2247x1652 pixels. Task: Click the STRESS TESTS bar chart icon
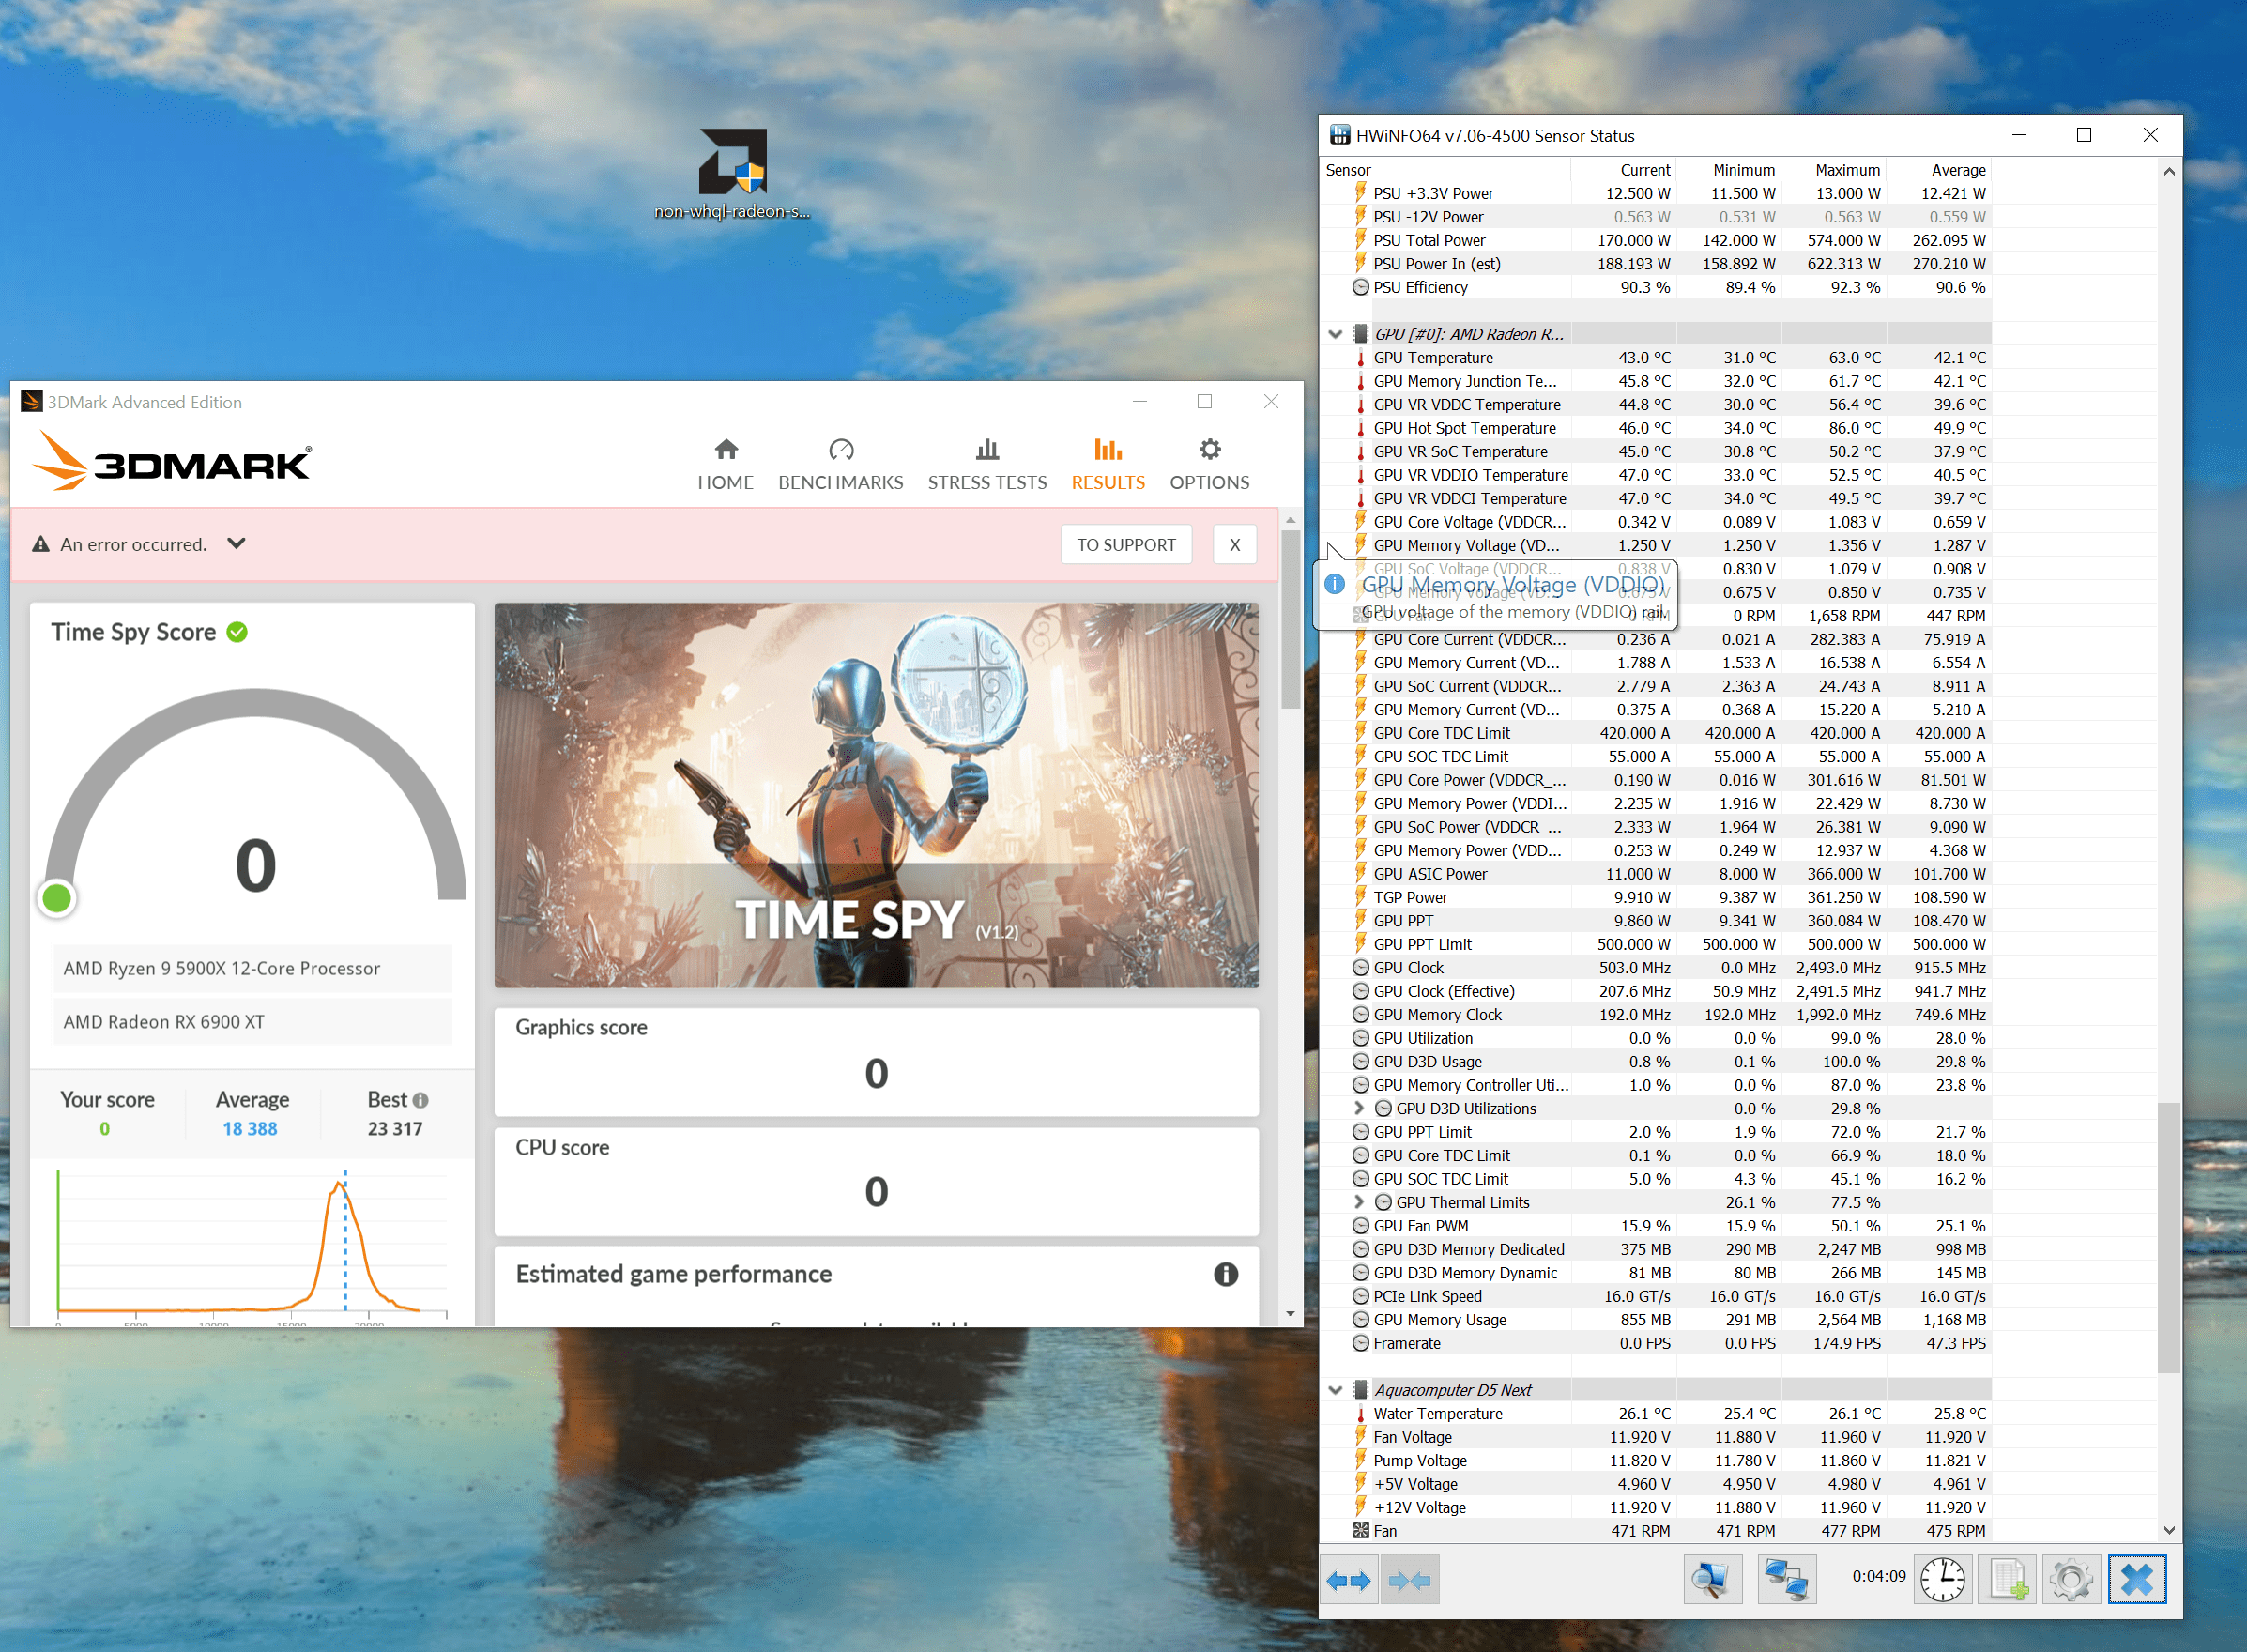click(987, 449)
